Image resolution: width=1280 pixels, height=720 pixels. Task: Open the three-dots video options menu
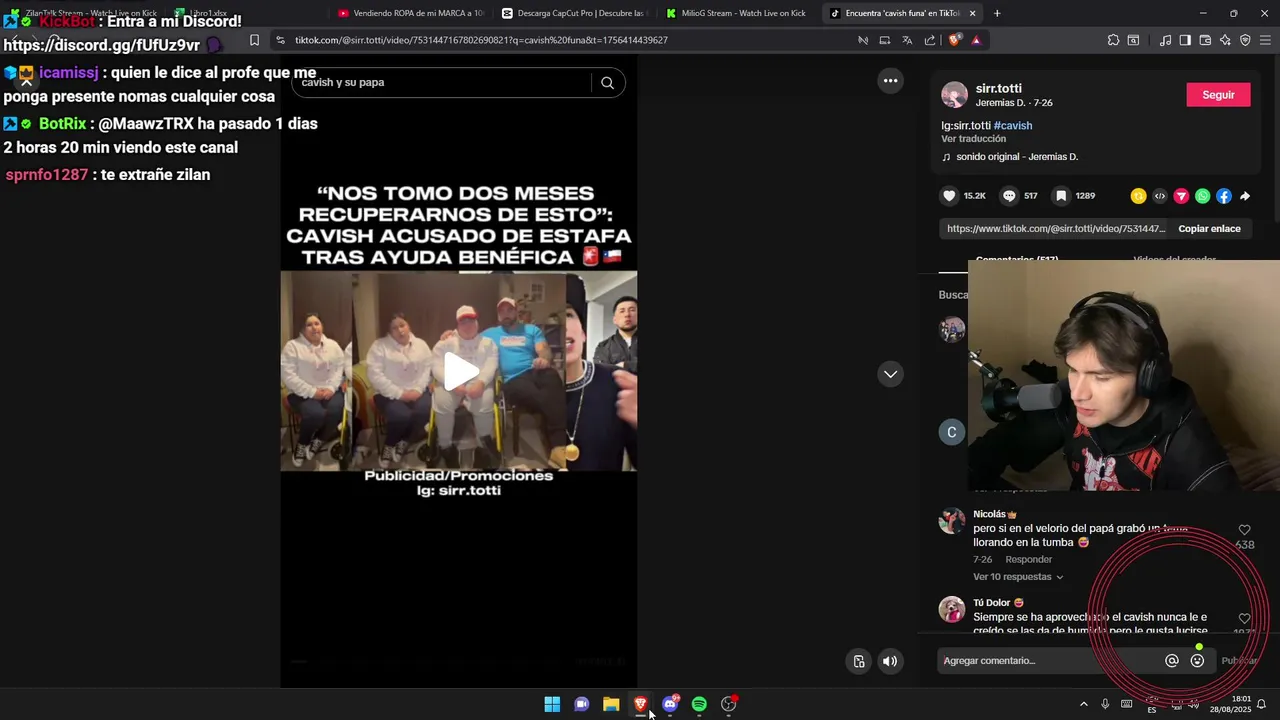(890, 80)
